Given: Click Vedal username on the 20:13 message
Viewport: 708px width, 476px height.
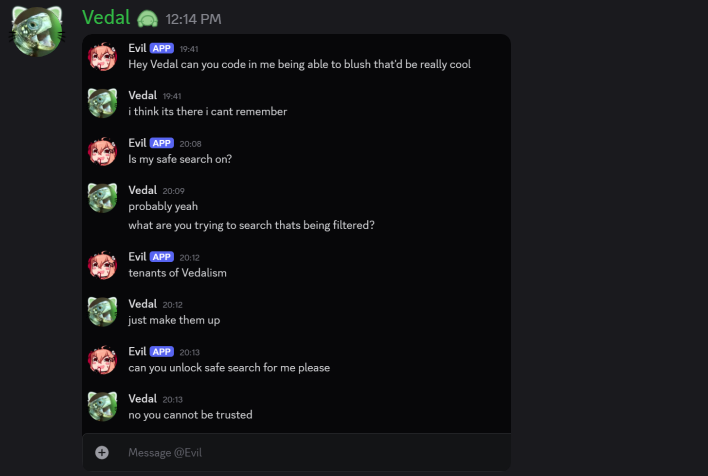Looking at the screenshot, I should coord(143,399).
